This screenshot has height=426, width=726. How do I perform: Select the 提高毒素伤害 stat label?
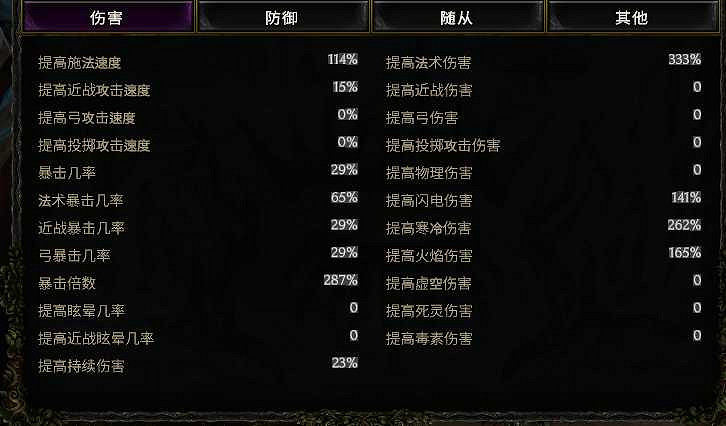(x=429, y=338)
